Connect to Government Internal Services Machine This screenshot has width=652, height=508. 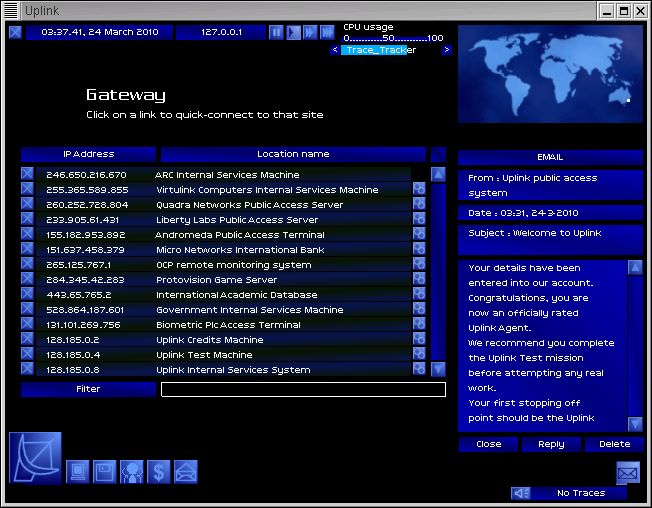point(224,310)
